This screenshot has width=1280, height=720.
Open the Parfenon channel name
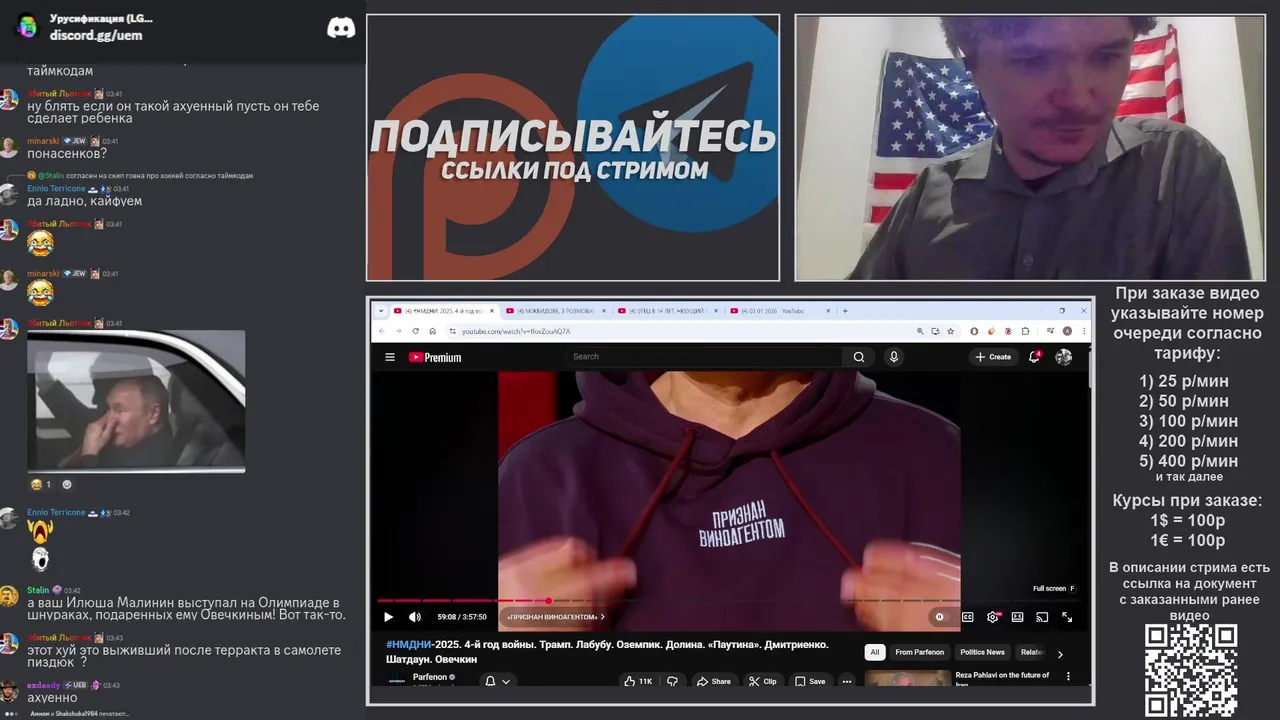[429, 677]
